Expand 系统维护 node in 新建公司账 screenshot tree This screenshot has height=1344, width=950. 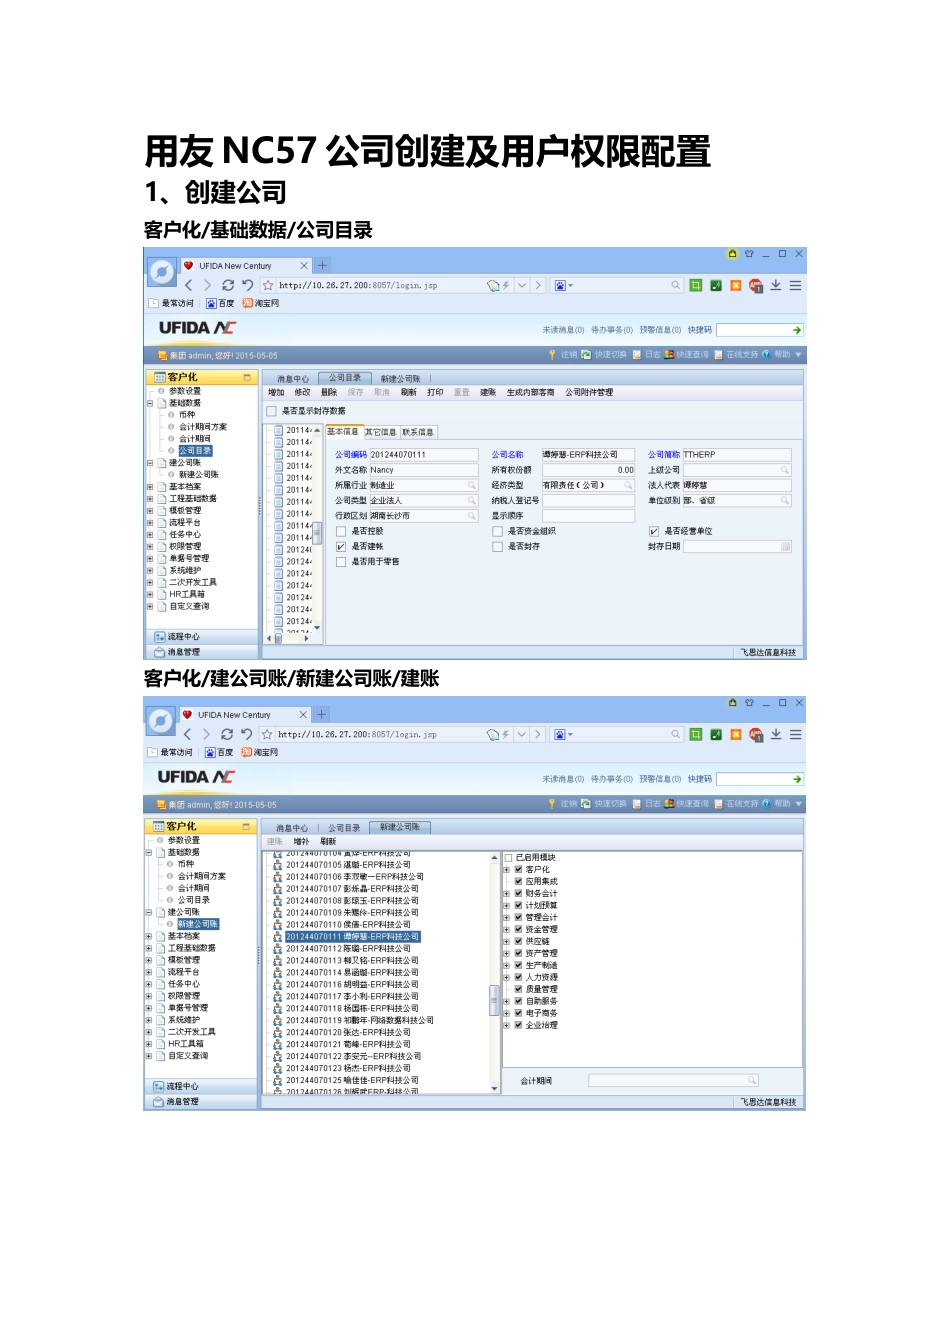point(149,1020)
